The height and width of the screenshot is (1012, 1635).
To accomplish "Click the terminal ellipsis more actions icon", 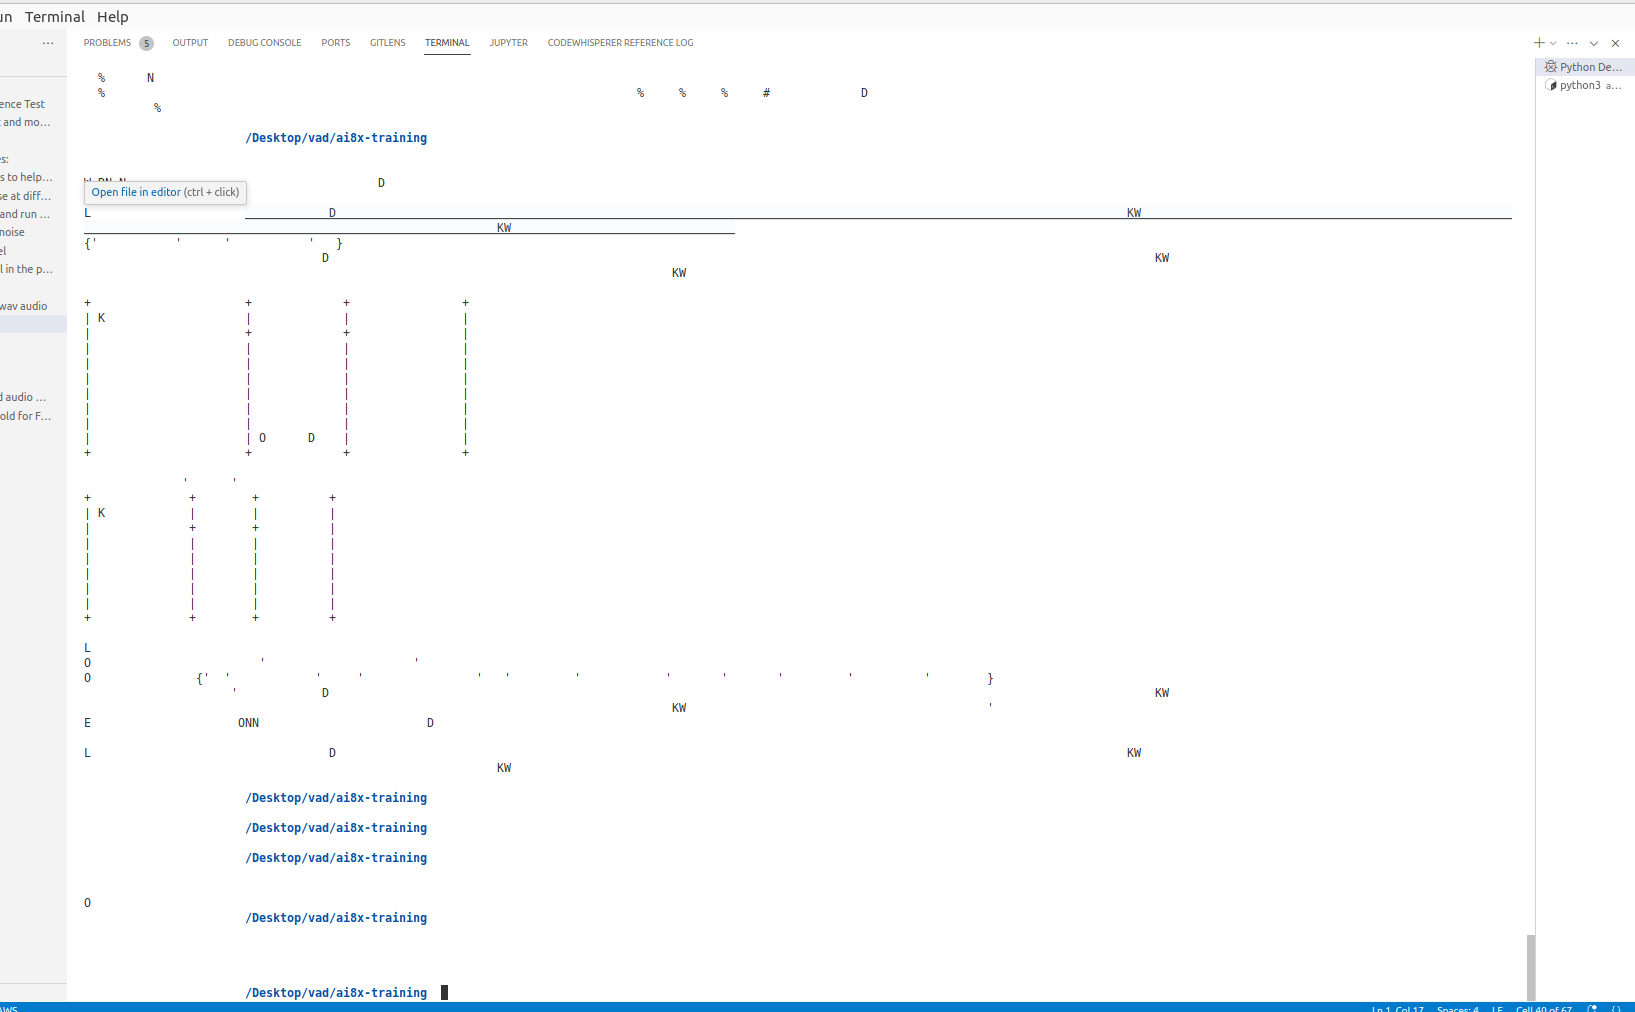I will pos(1572,43).
